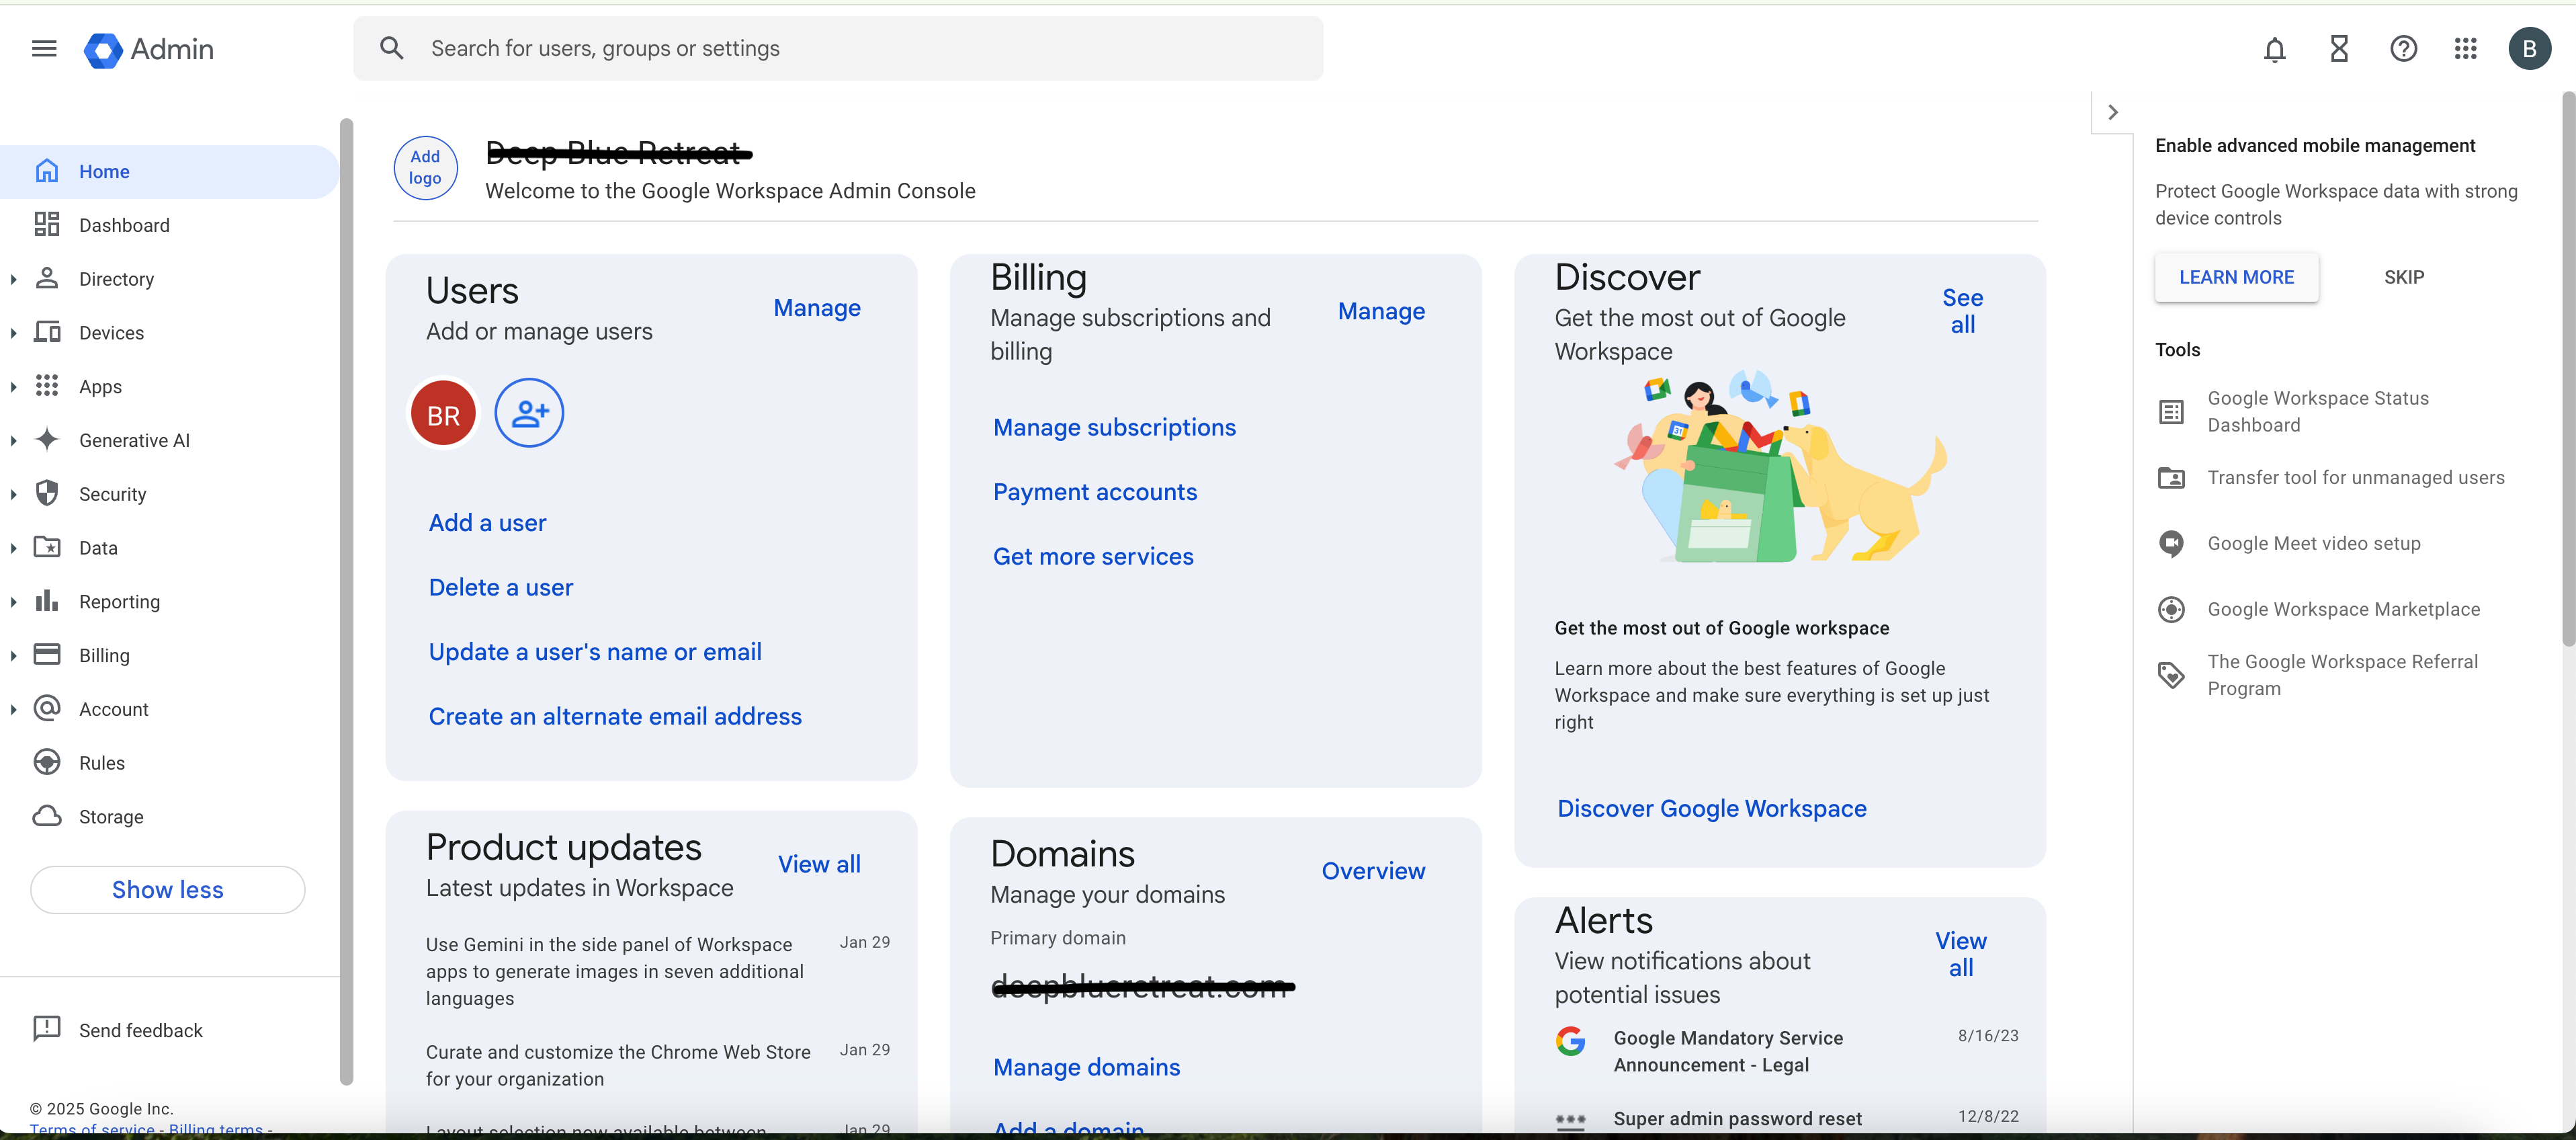The image size is (2576, 1140).
Task: Open Payment accounts link
Action: [1095, 492]
